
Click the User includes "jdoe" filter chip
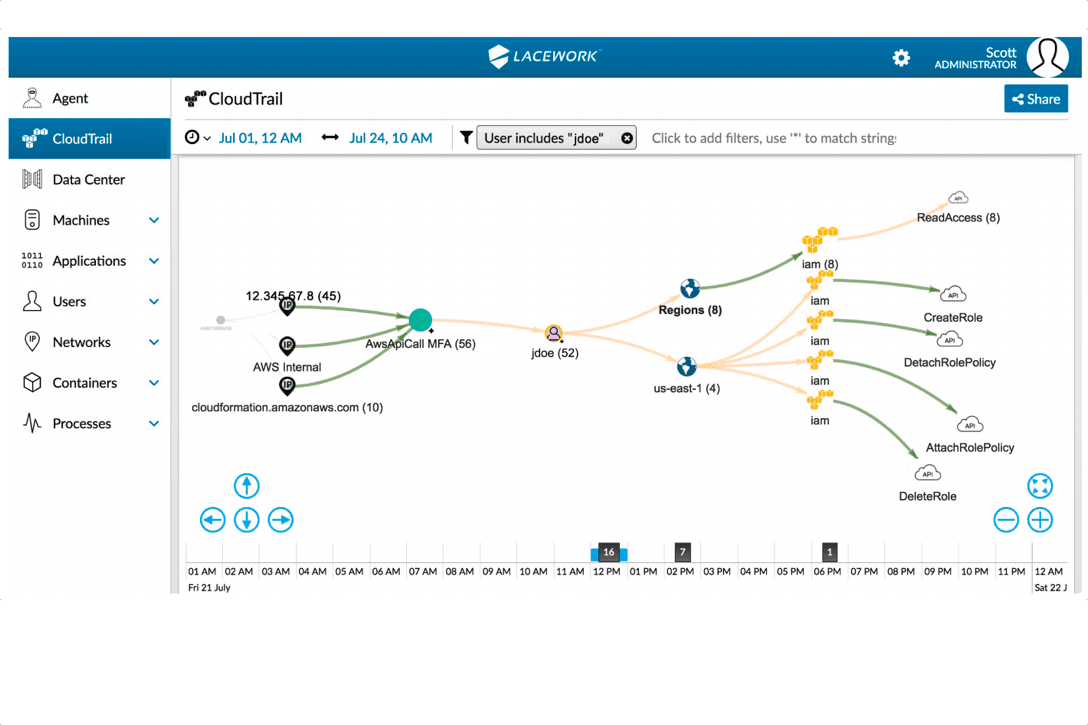(x=556, y=138)
